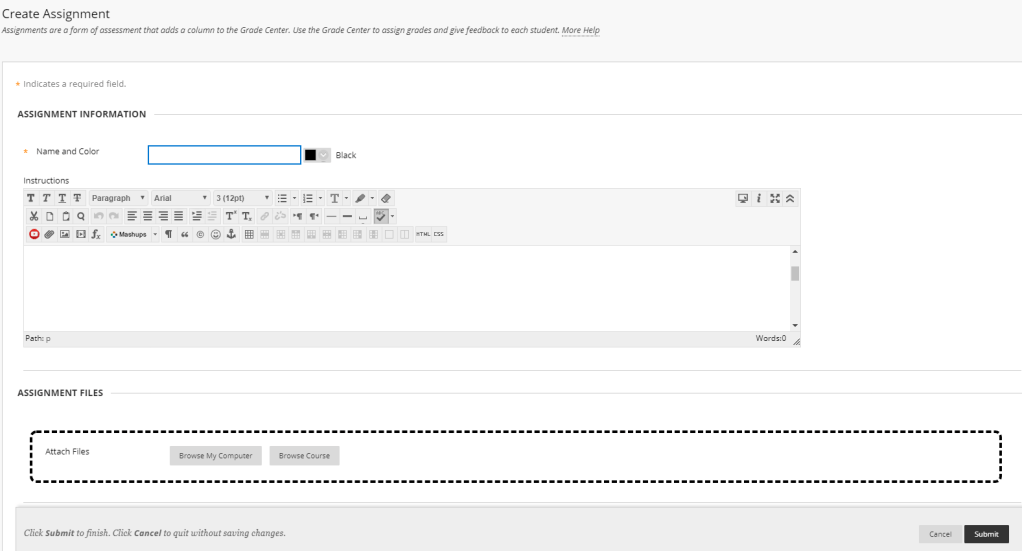This screenshot has height=551, width=1022.
Task: Click the Insert Table grid icon
Action: coord(249,234)
